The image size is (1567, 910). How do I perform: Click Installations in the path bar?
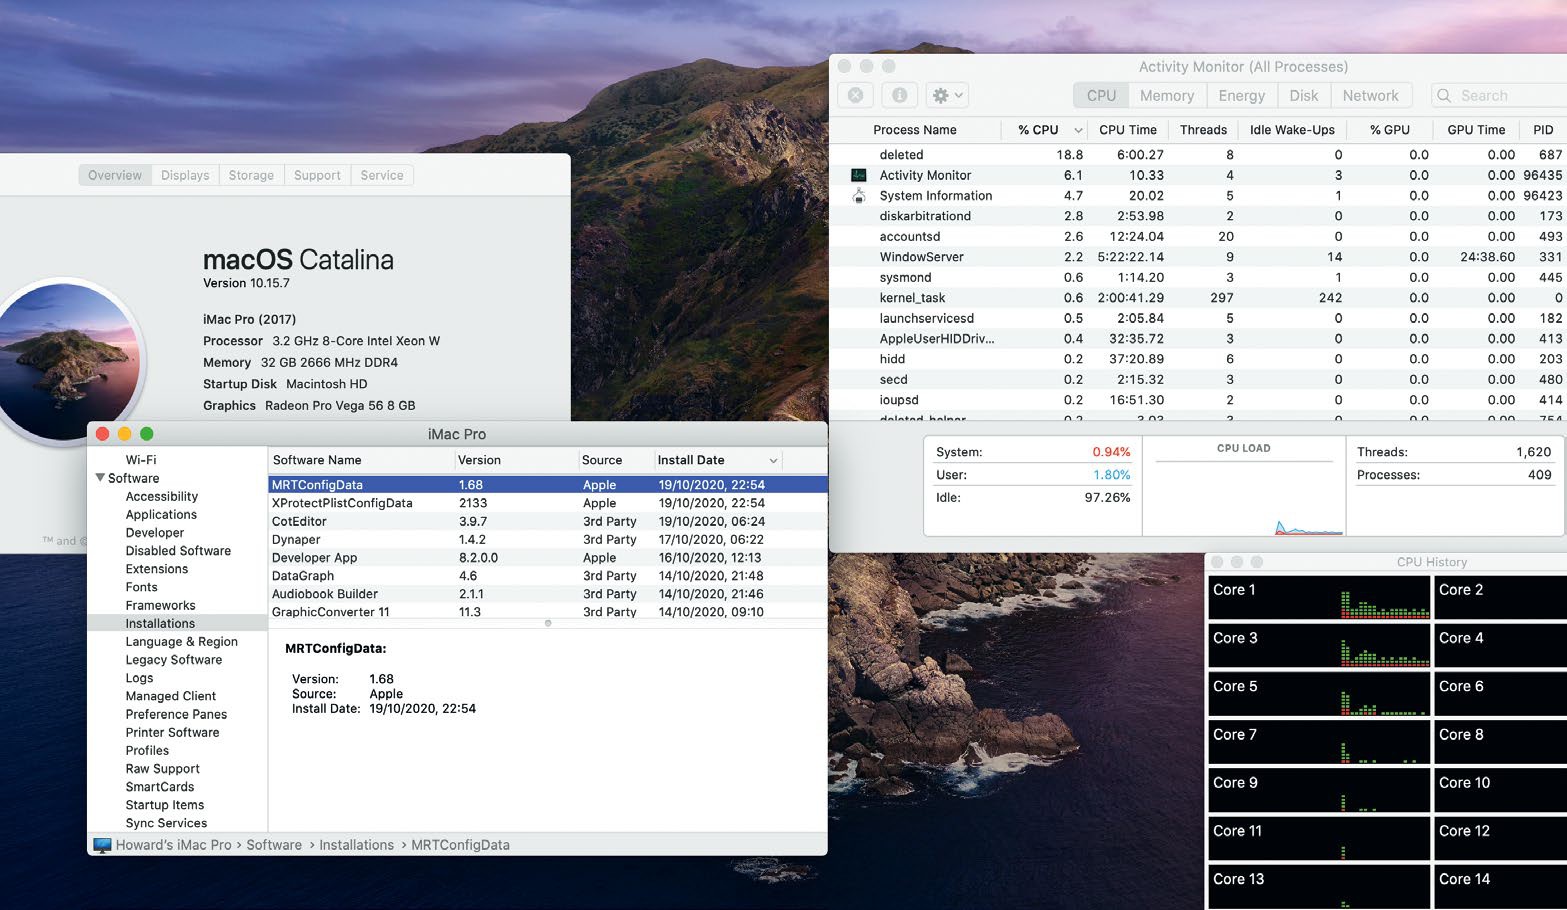pos(356,845)
